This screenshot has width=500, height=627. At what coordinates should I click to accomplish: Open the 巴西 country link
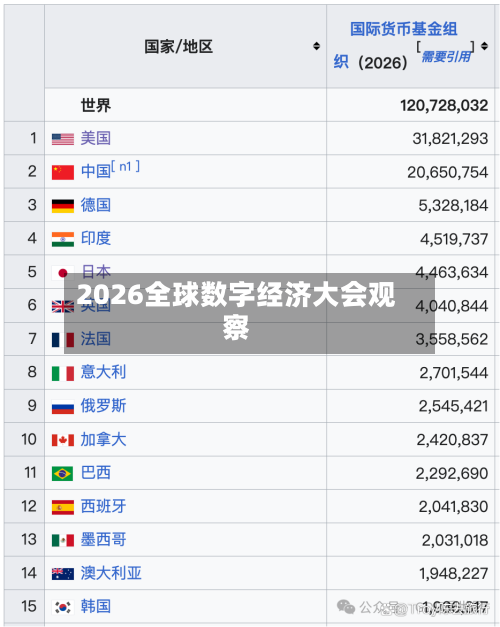pyautogui.click(x=96, y=473)
